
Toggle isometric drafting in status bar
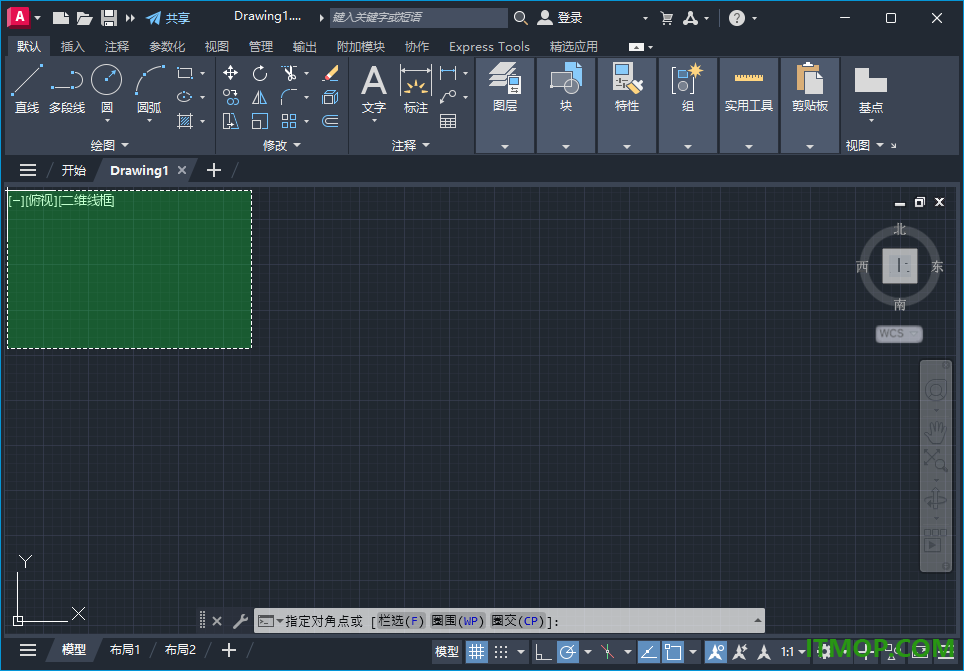click(607, 651)
